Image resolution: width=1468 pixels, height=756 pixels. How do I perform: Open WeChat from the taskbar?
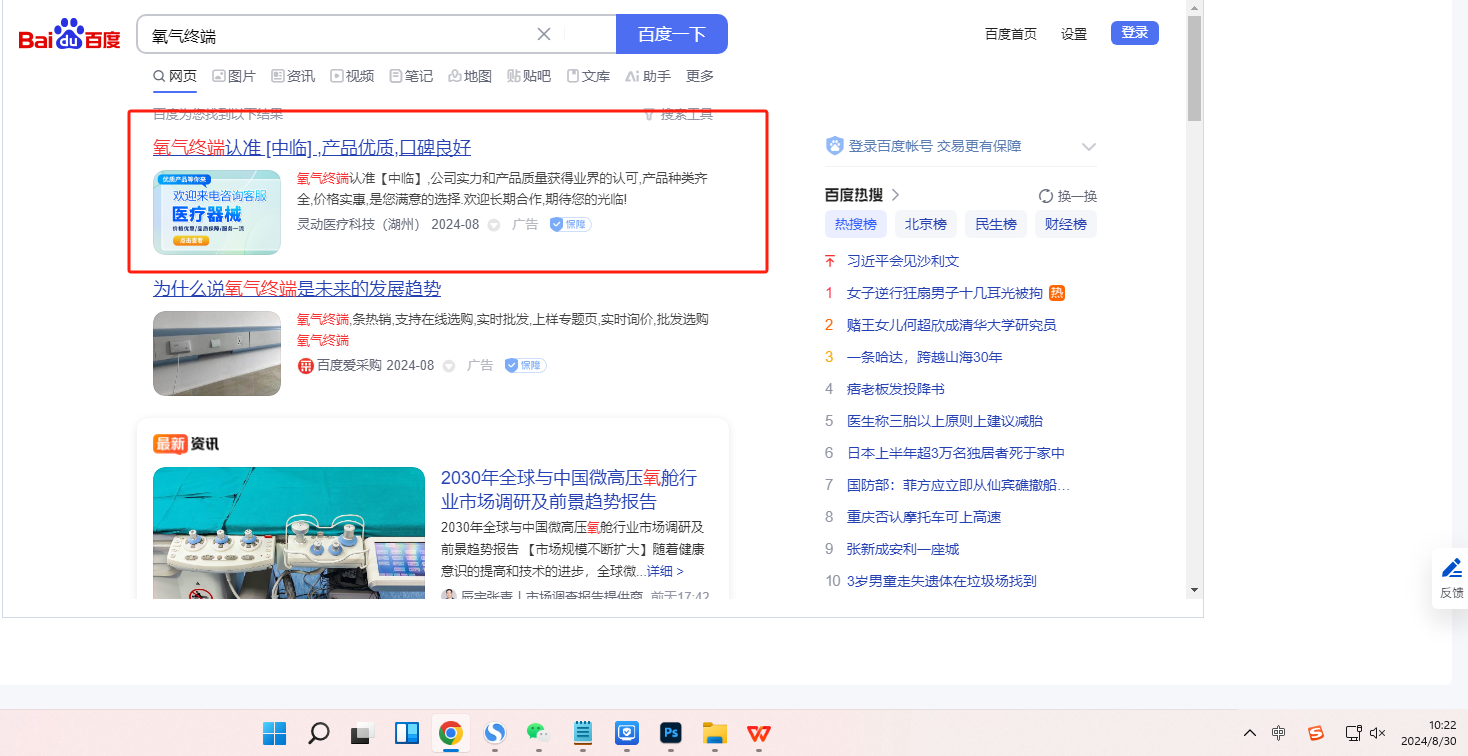[x=538, y=734]
